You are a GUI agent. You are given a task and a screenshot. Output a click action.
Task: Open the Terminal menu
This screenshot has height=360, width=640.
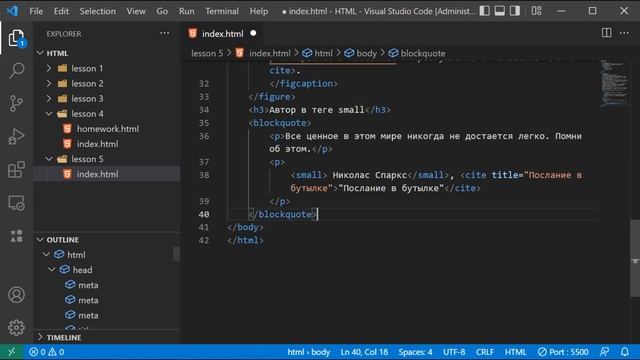[x=222, y=11]
